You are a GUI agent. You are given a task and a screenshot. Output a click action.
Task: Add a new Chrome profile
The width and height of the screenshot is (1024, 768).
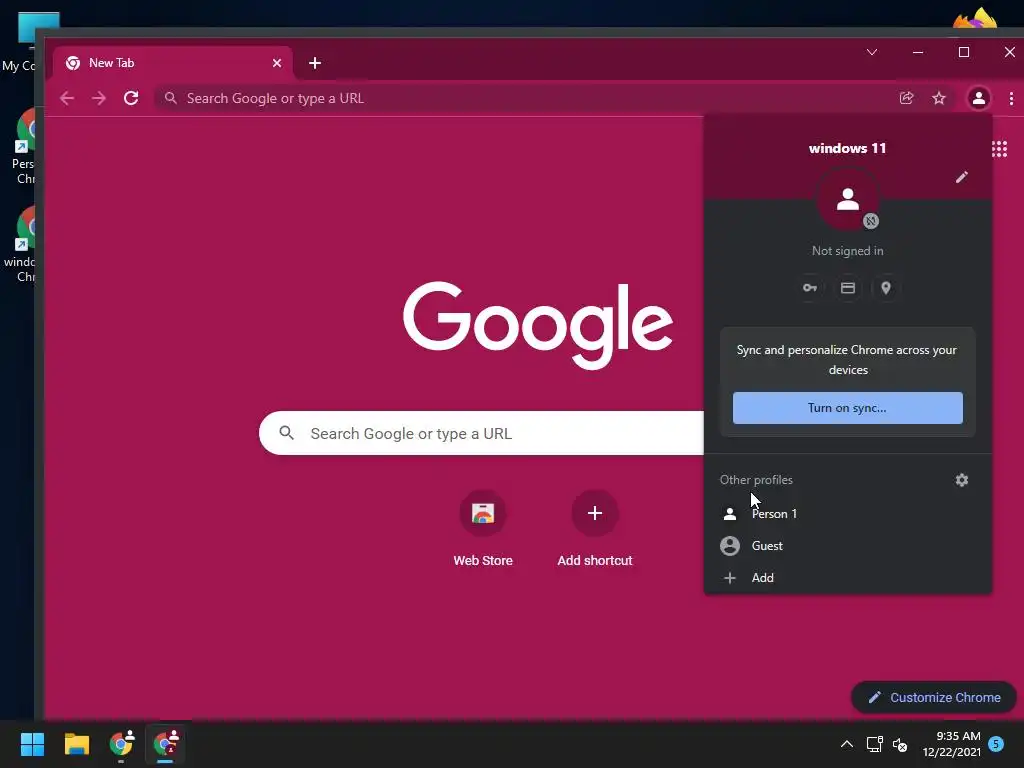click(847, 578)
